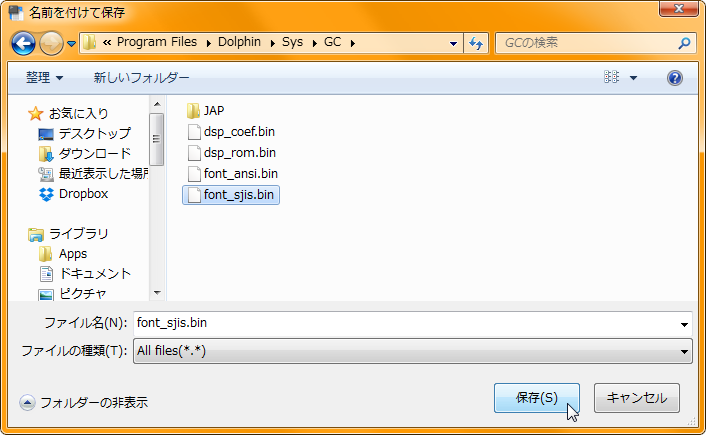Image resolution: width=706 pixels, height=435 pixels.
Task: Open ダウンロード in the navigation pane
Action: pos(95,154)
